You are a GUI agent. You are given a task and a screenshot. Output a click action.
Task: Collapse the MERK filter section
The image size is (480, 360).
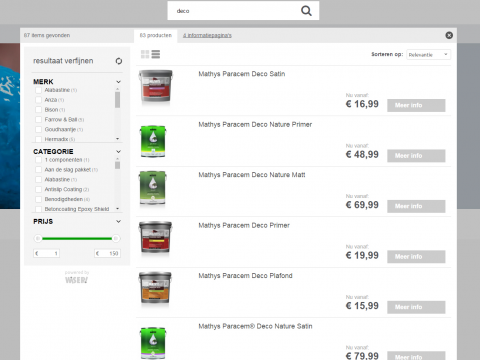point(118,82)
